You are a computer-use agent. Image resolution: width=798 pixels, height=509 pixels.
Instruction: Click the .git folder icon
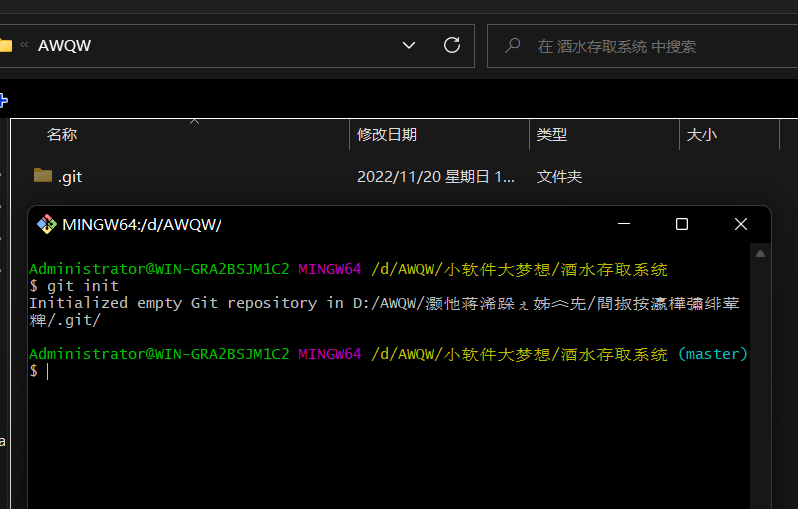pos(43,176)
